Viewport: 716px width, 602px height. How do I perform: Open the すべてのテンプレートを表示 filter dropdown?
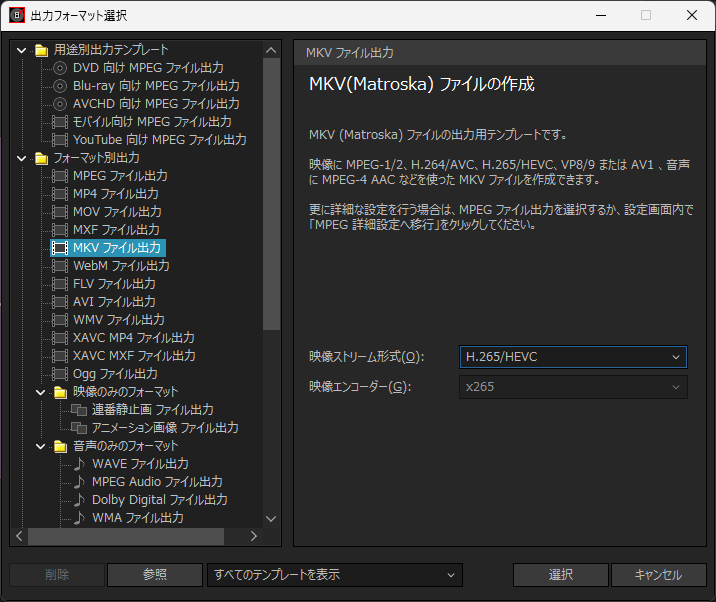335,575
